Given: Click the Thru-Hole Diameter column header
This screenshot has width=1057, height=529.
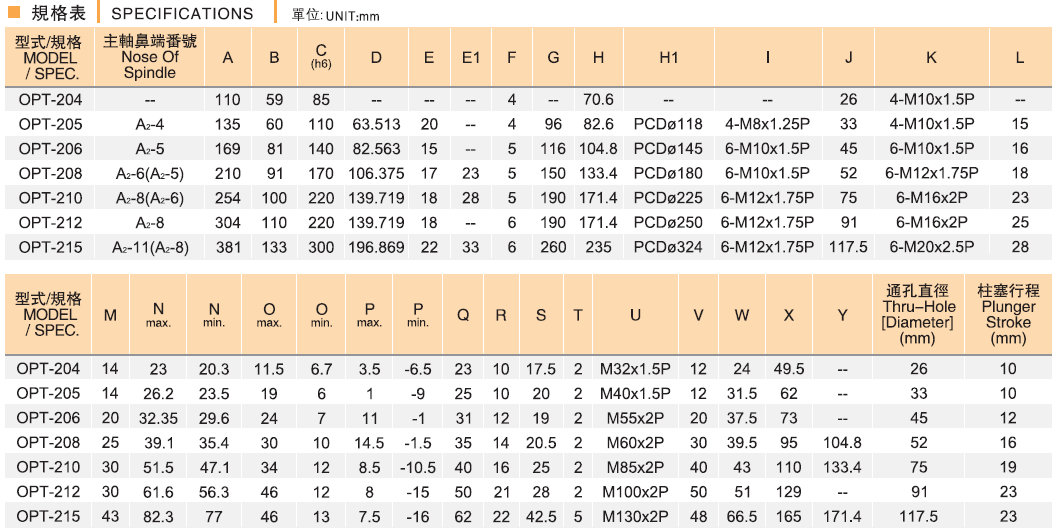Looking at the screenshot, I should [918, 314].
